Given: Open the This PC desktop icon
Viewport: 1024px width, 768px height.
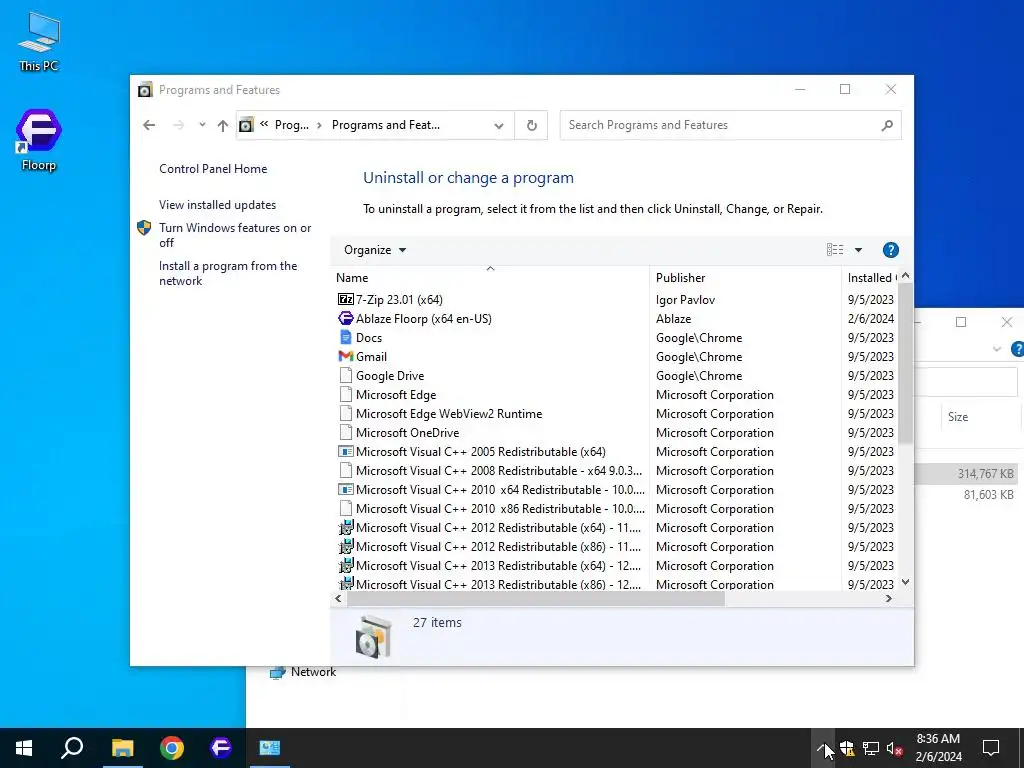Looking at the screenshot, I should [x=39, y=42].
